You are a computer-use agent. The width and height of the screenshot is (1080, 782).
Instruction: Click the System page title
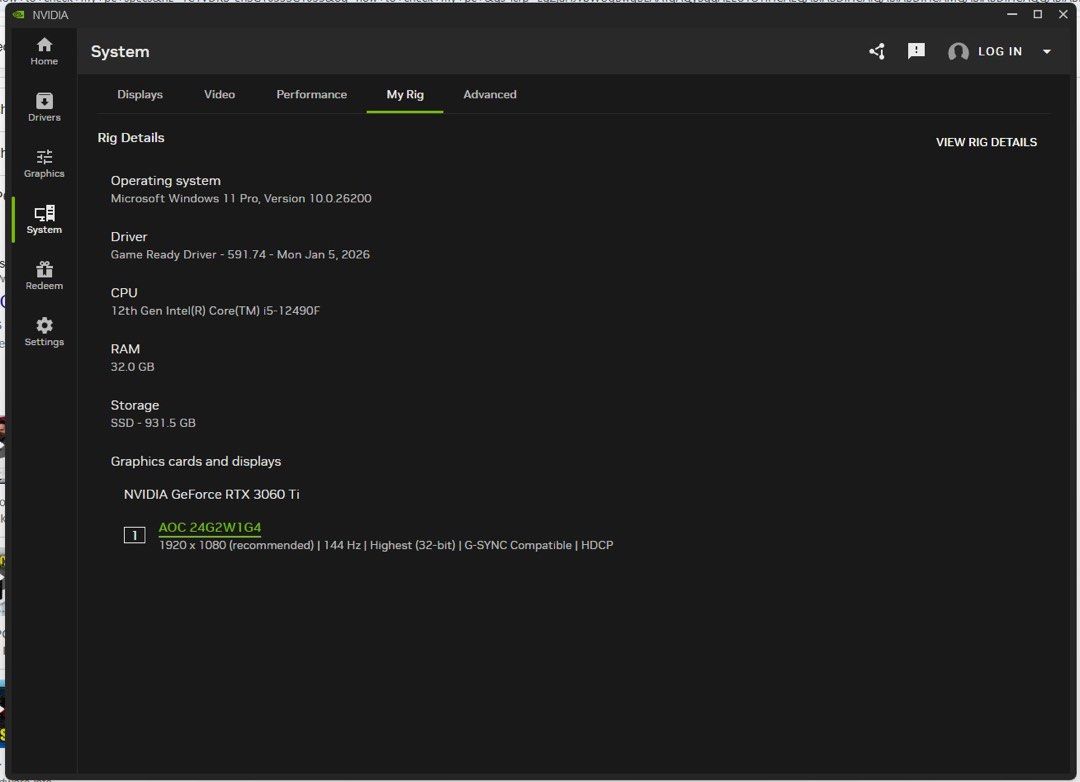(x=120, y=52)
